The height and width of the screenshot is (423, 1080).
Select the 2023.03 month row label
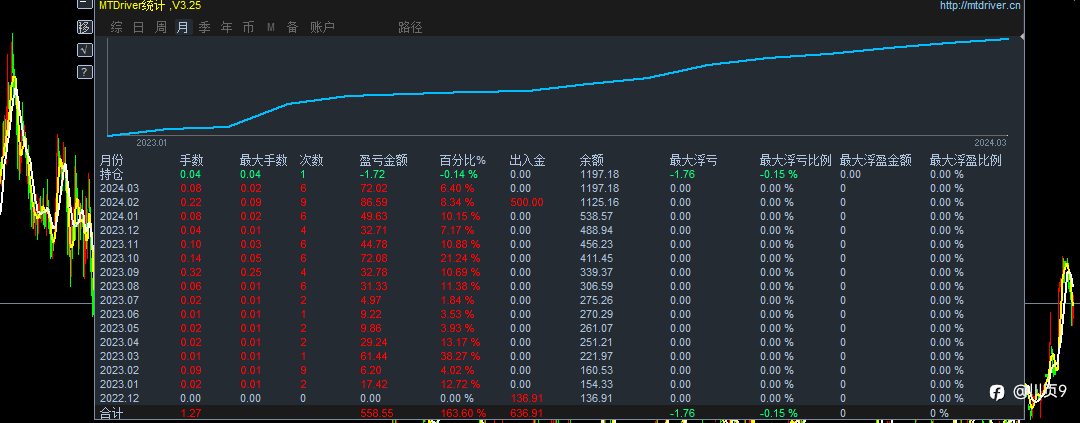pyautogui.click(x=119, y=356)
